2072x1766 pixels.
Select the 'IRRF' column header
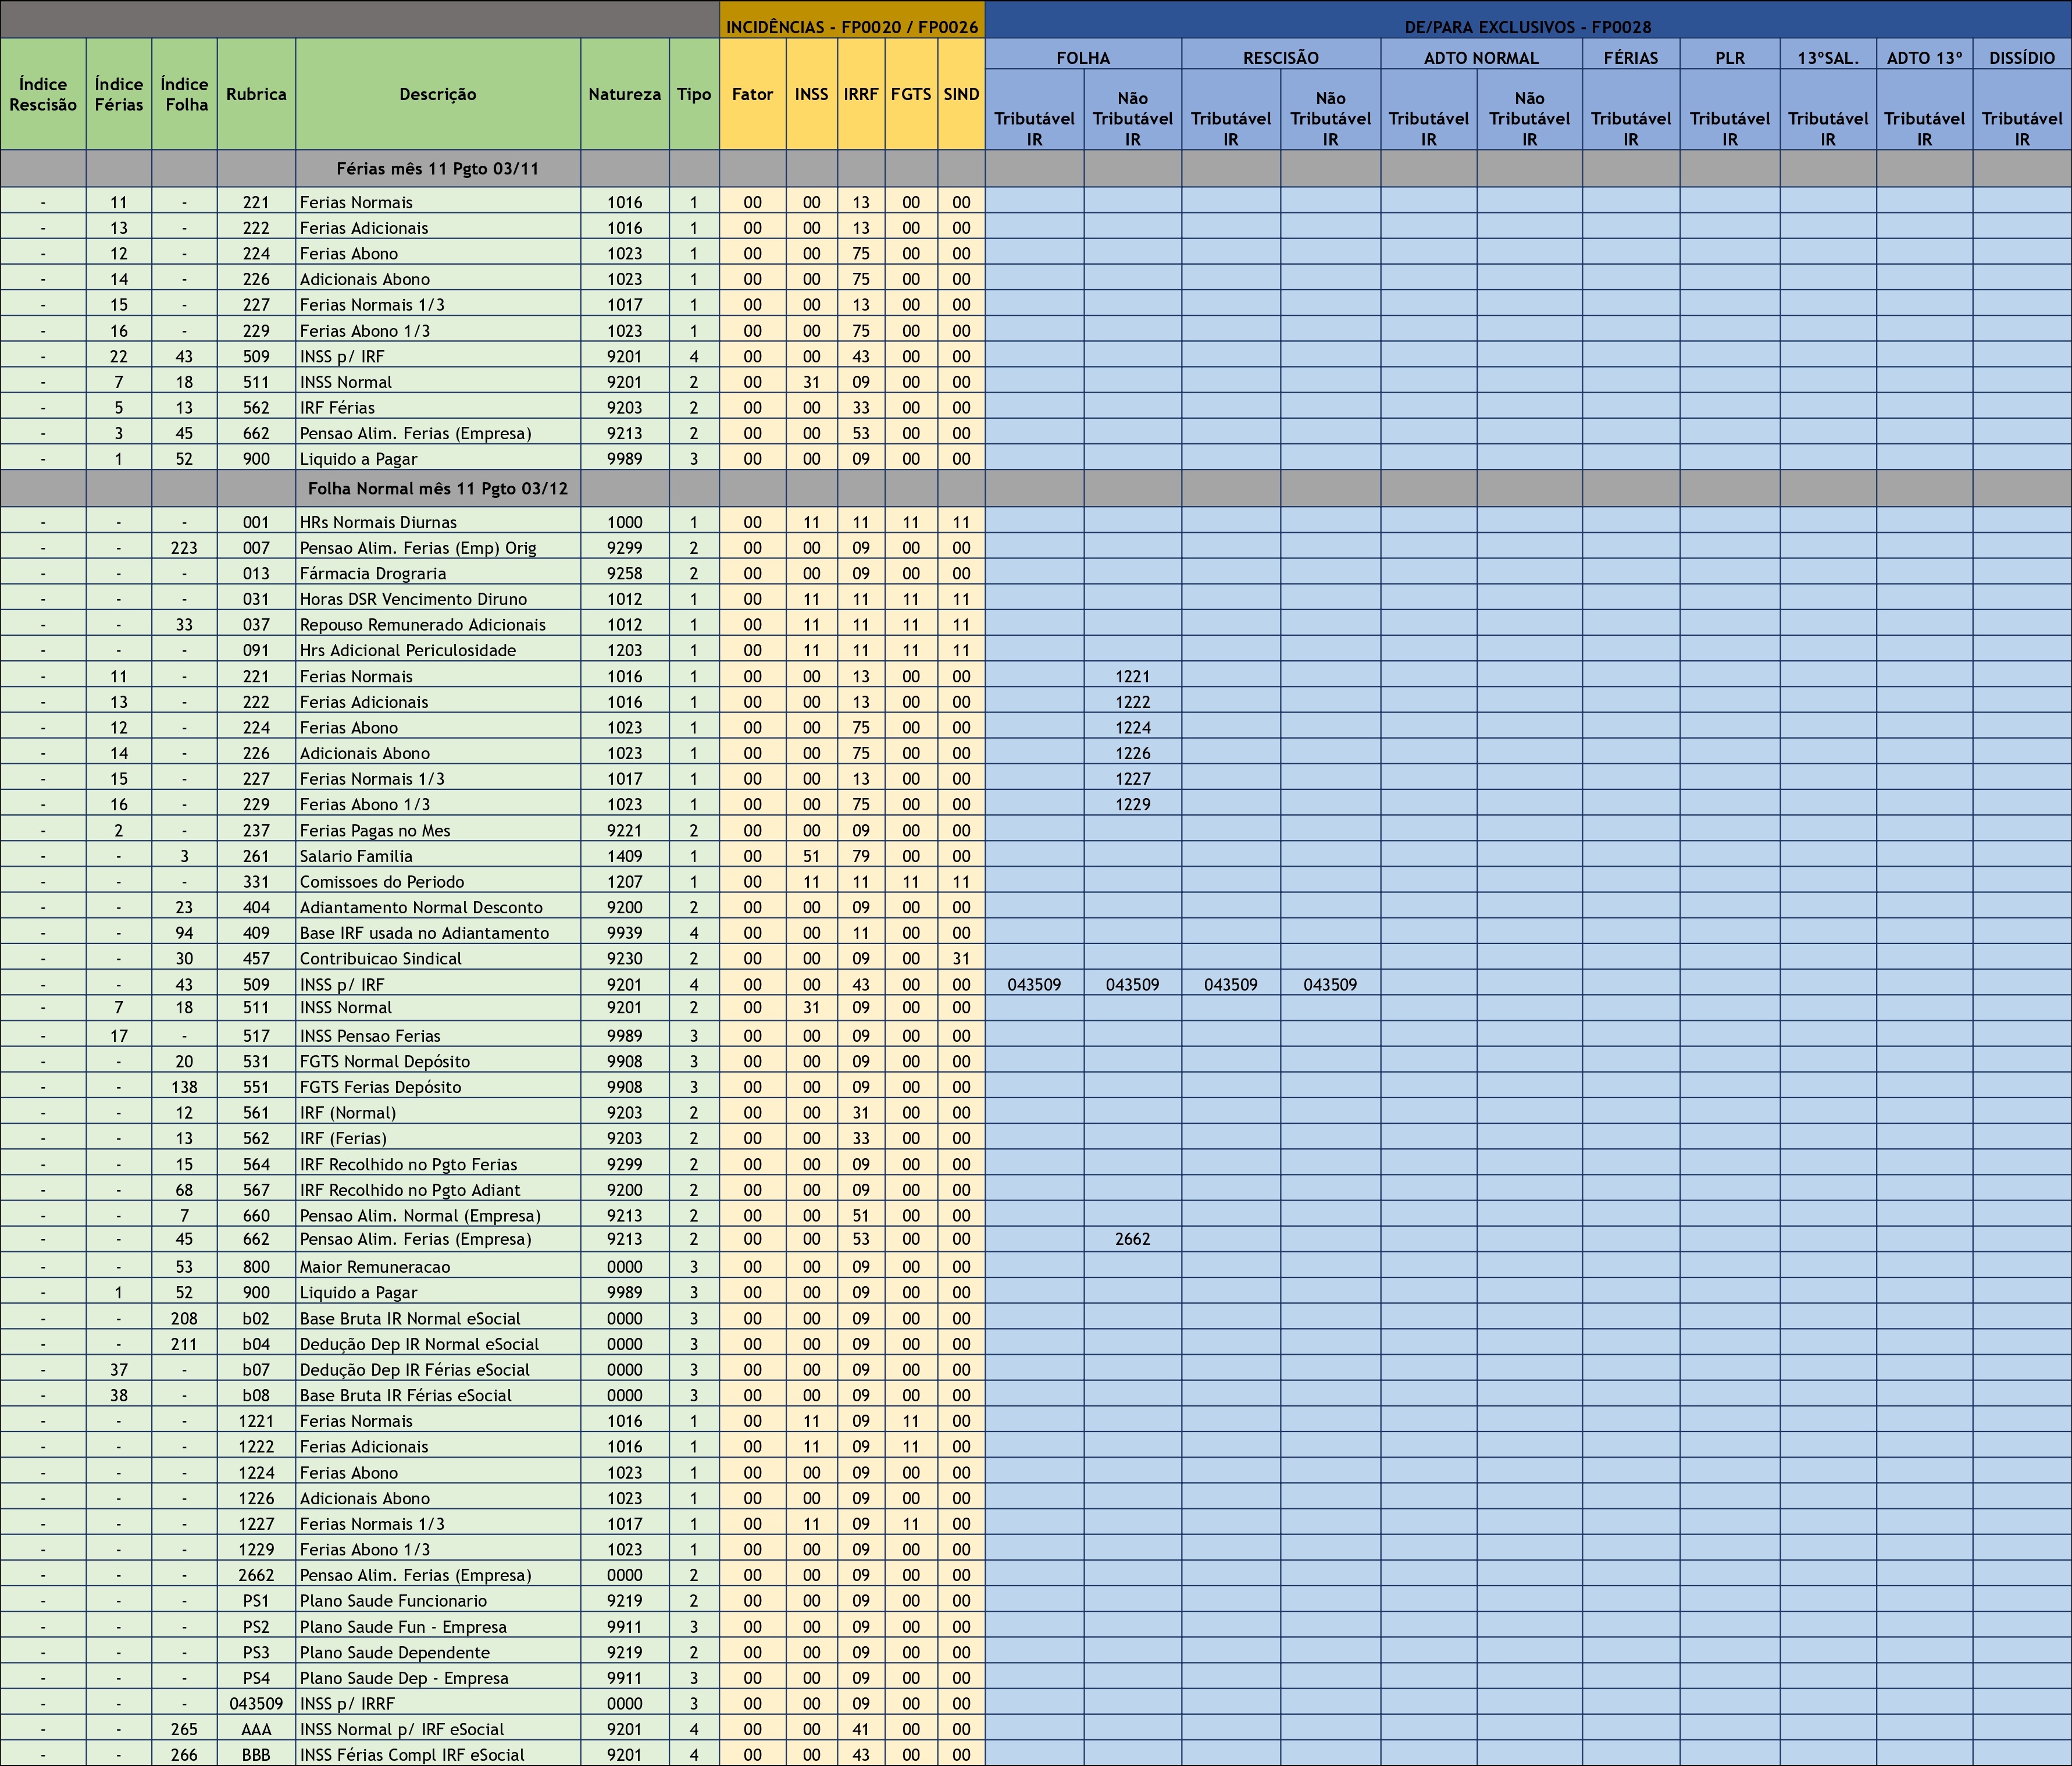click(x=861, y=94)
